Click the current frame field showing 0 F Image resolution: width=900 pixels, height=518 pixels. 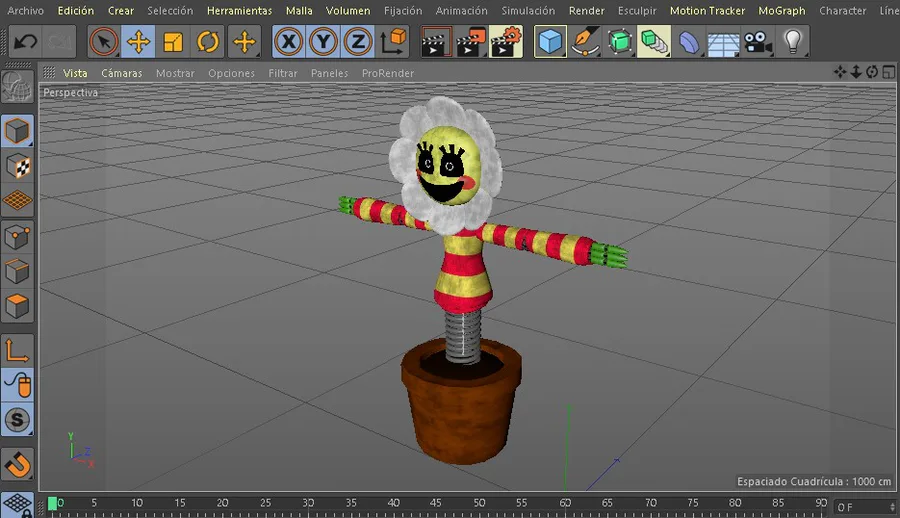click(865, 507)
